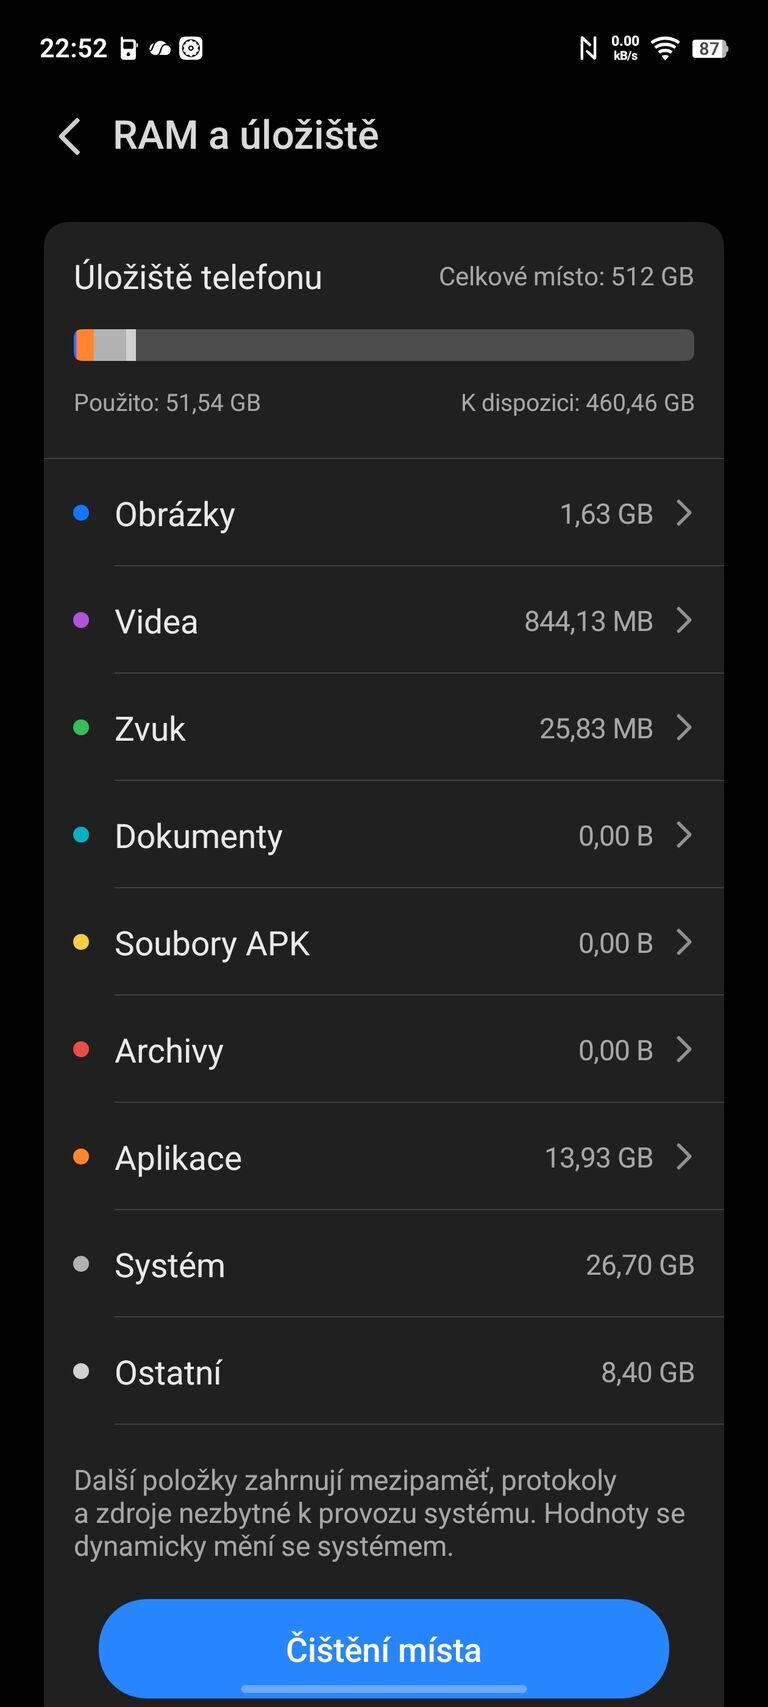This screenshot has height=1707, width=768.
Task: Tap the phone storage usage bar
Action: pyautogui.click(x=384, y=345)
